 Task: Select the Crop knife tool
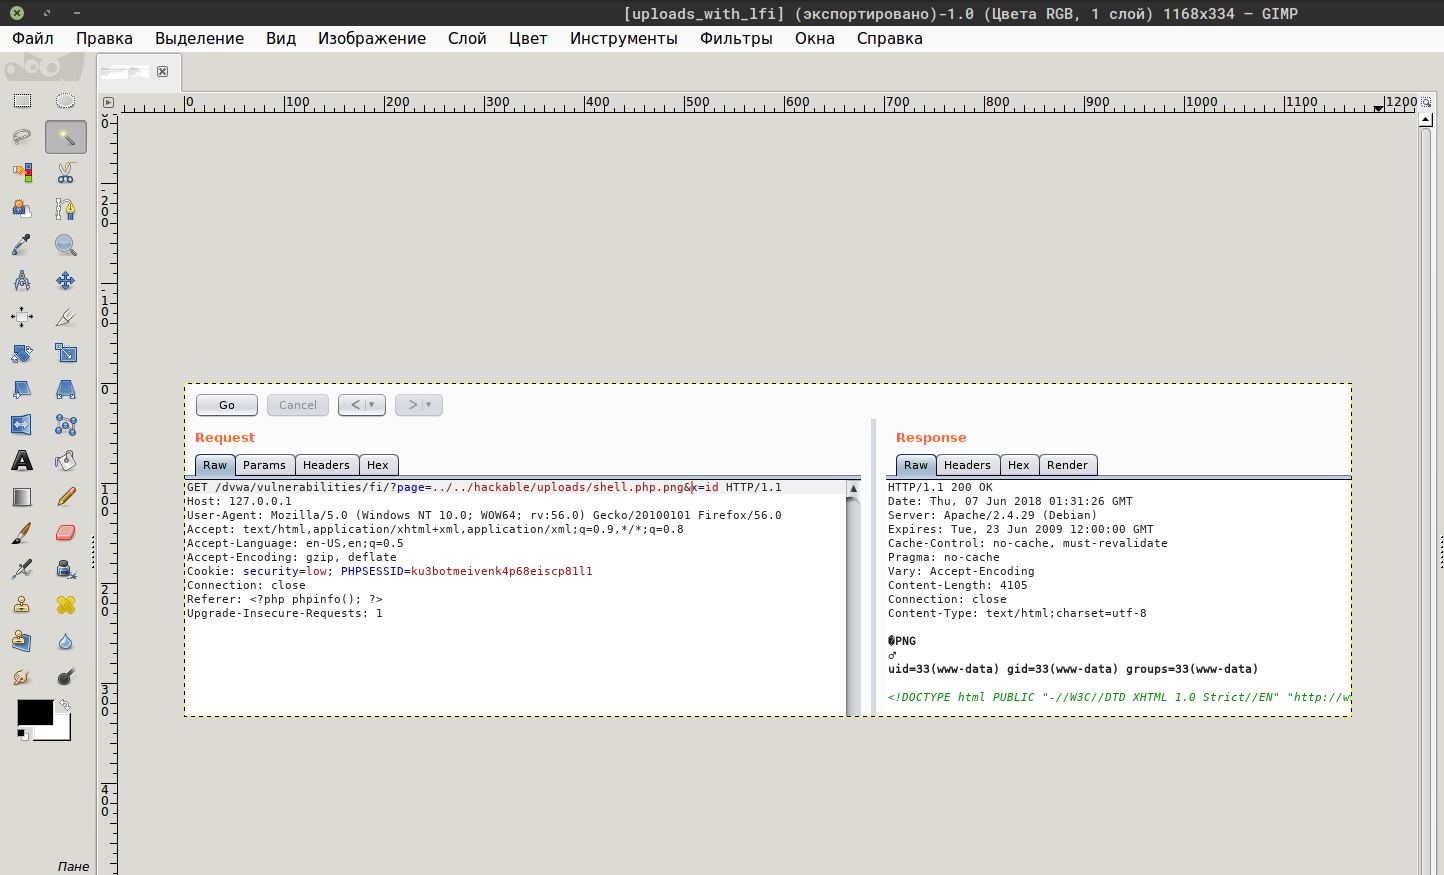pyautogui.click(x=66, y=317)
